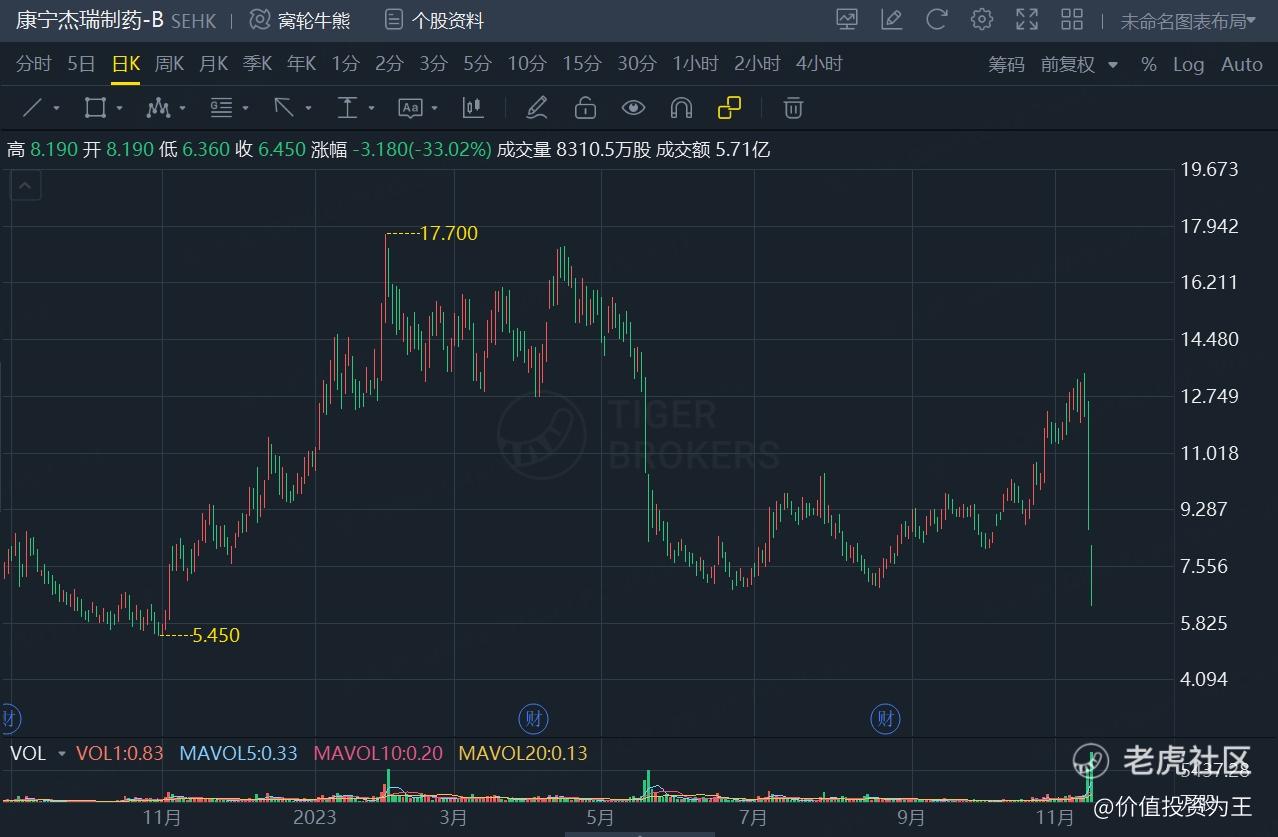1278x837 pixels.
Task: Toggle percent (%) scale mode
Action: pos(1148,64)
